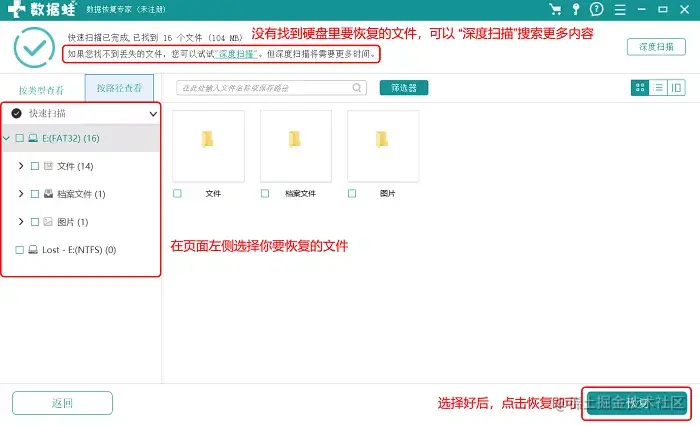Screen dimensions: 700x426
Task: Focus the file name search field
Action: point(271,88)
